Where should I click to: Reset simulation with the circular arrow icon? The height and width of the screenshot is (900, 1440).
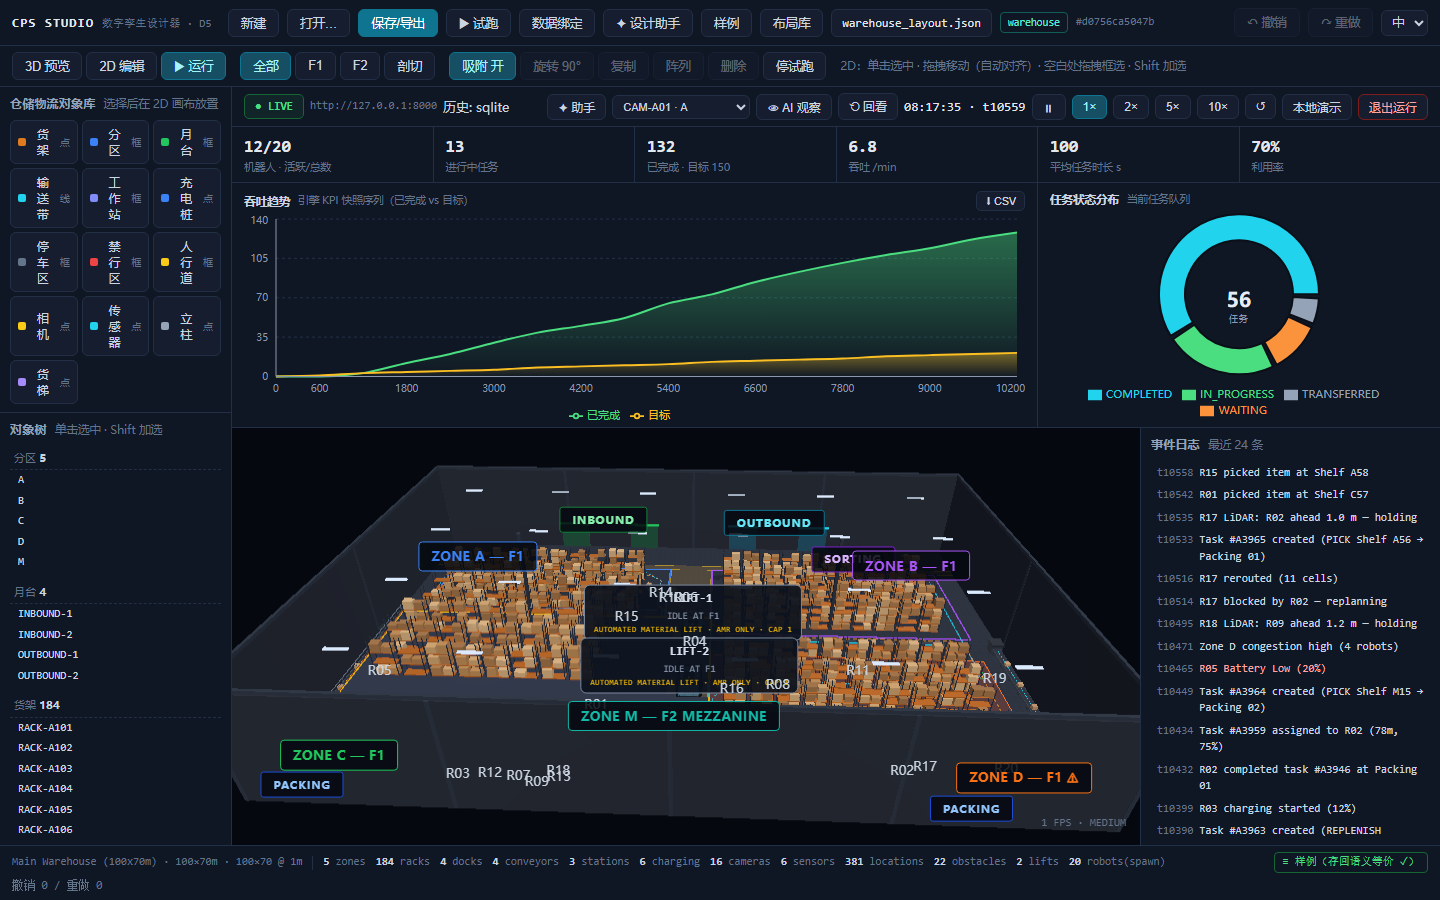pos(1260,107)
